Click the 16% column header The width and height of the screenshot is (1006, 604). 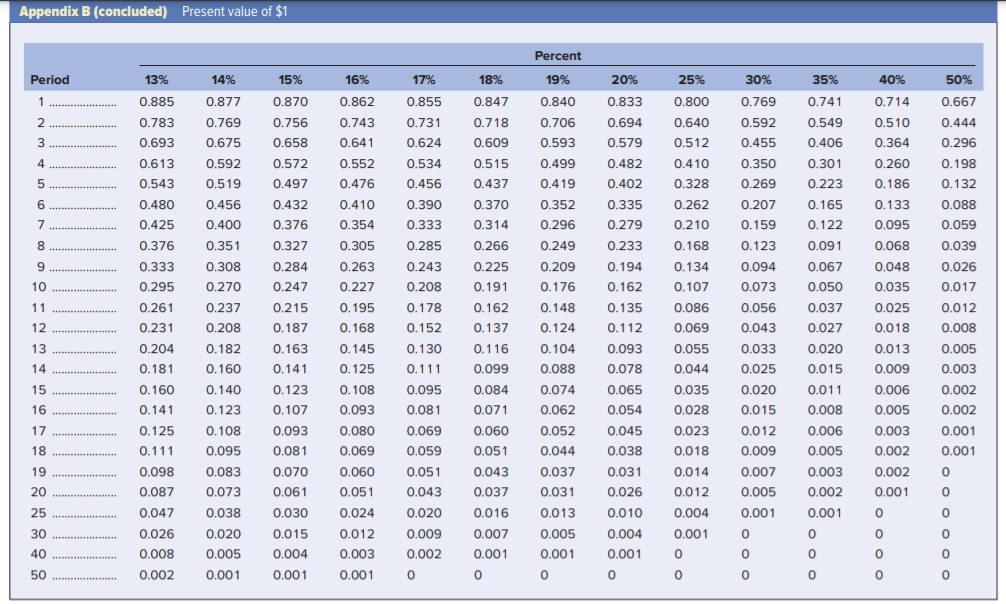[x=356, y=80]
